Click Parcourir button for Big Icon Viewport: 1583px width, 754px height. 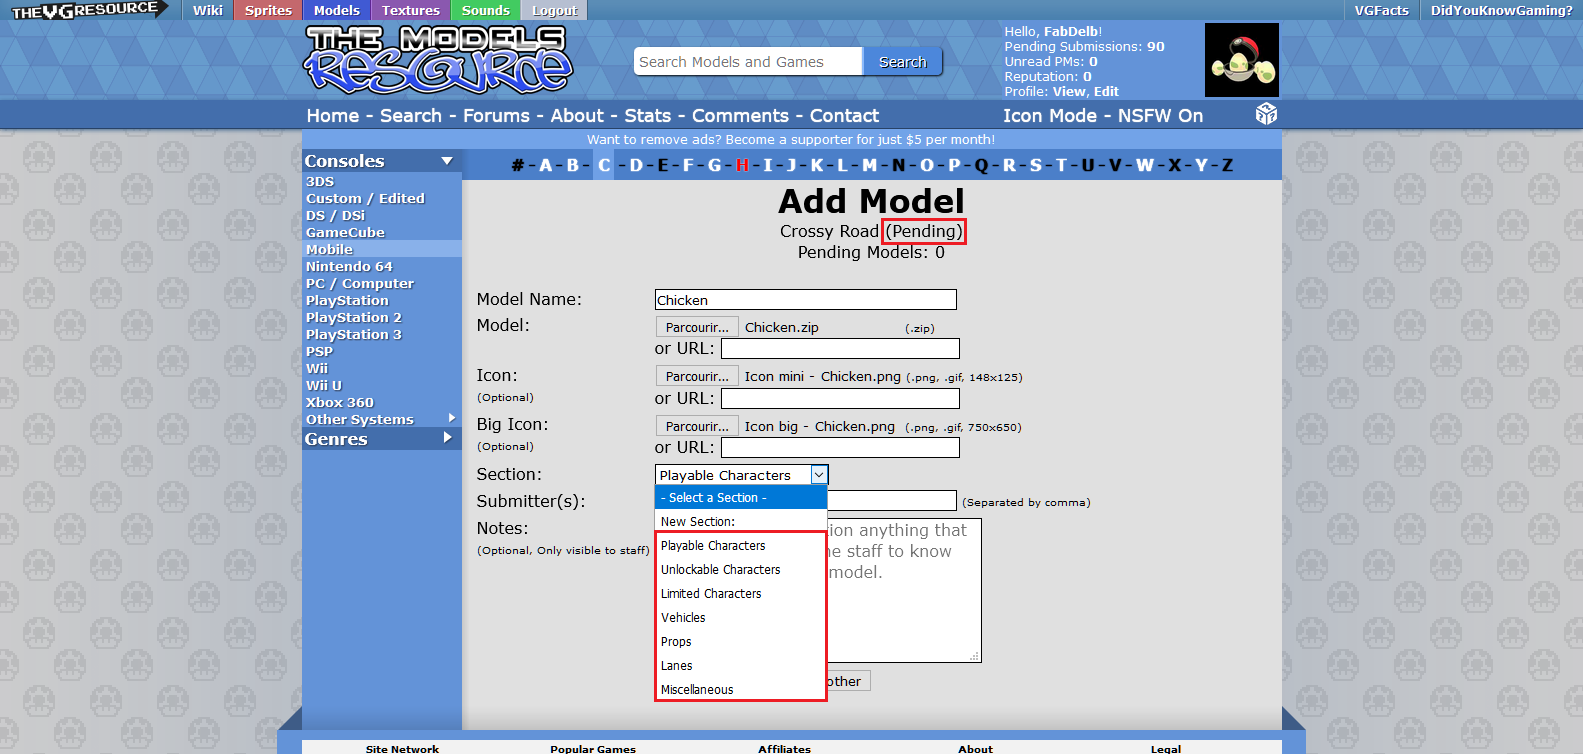(697, 426)
